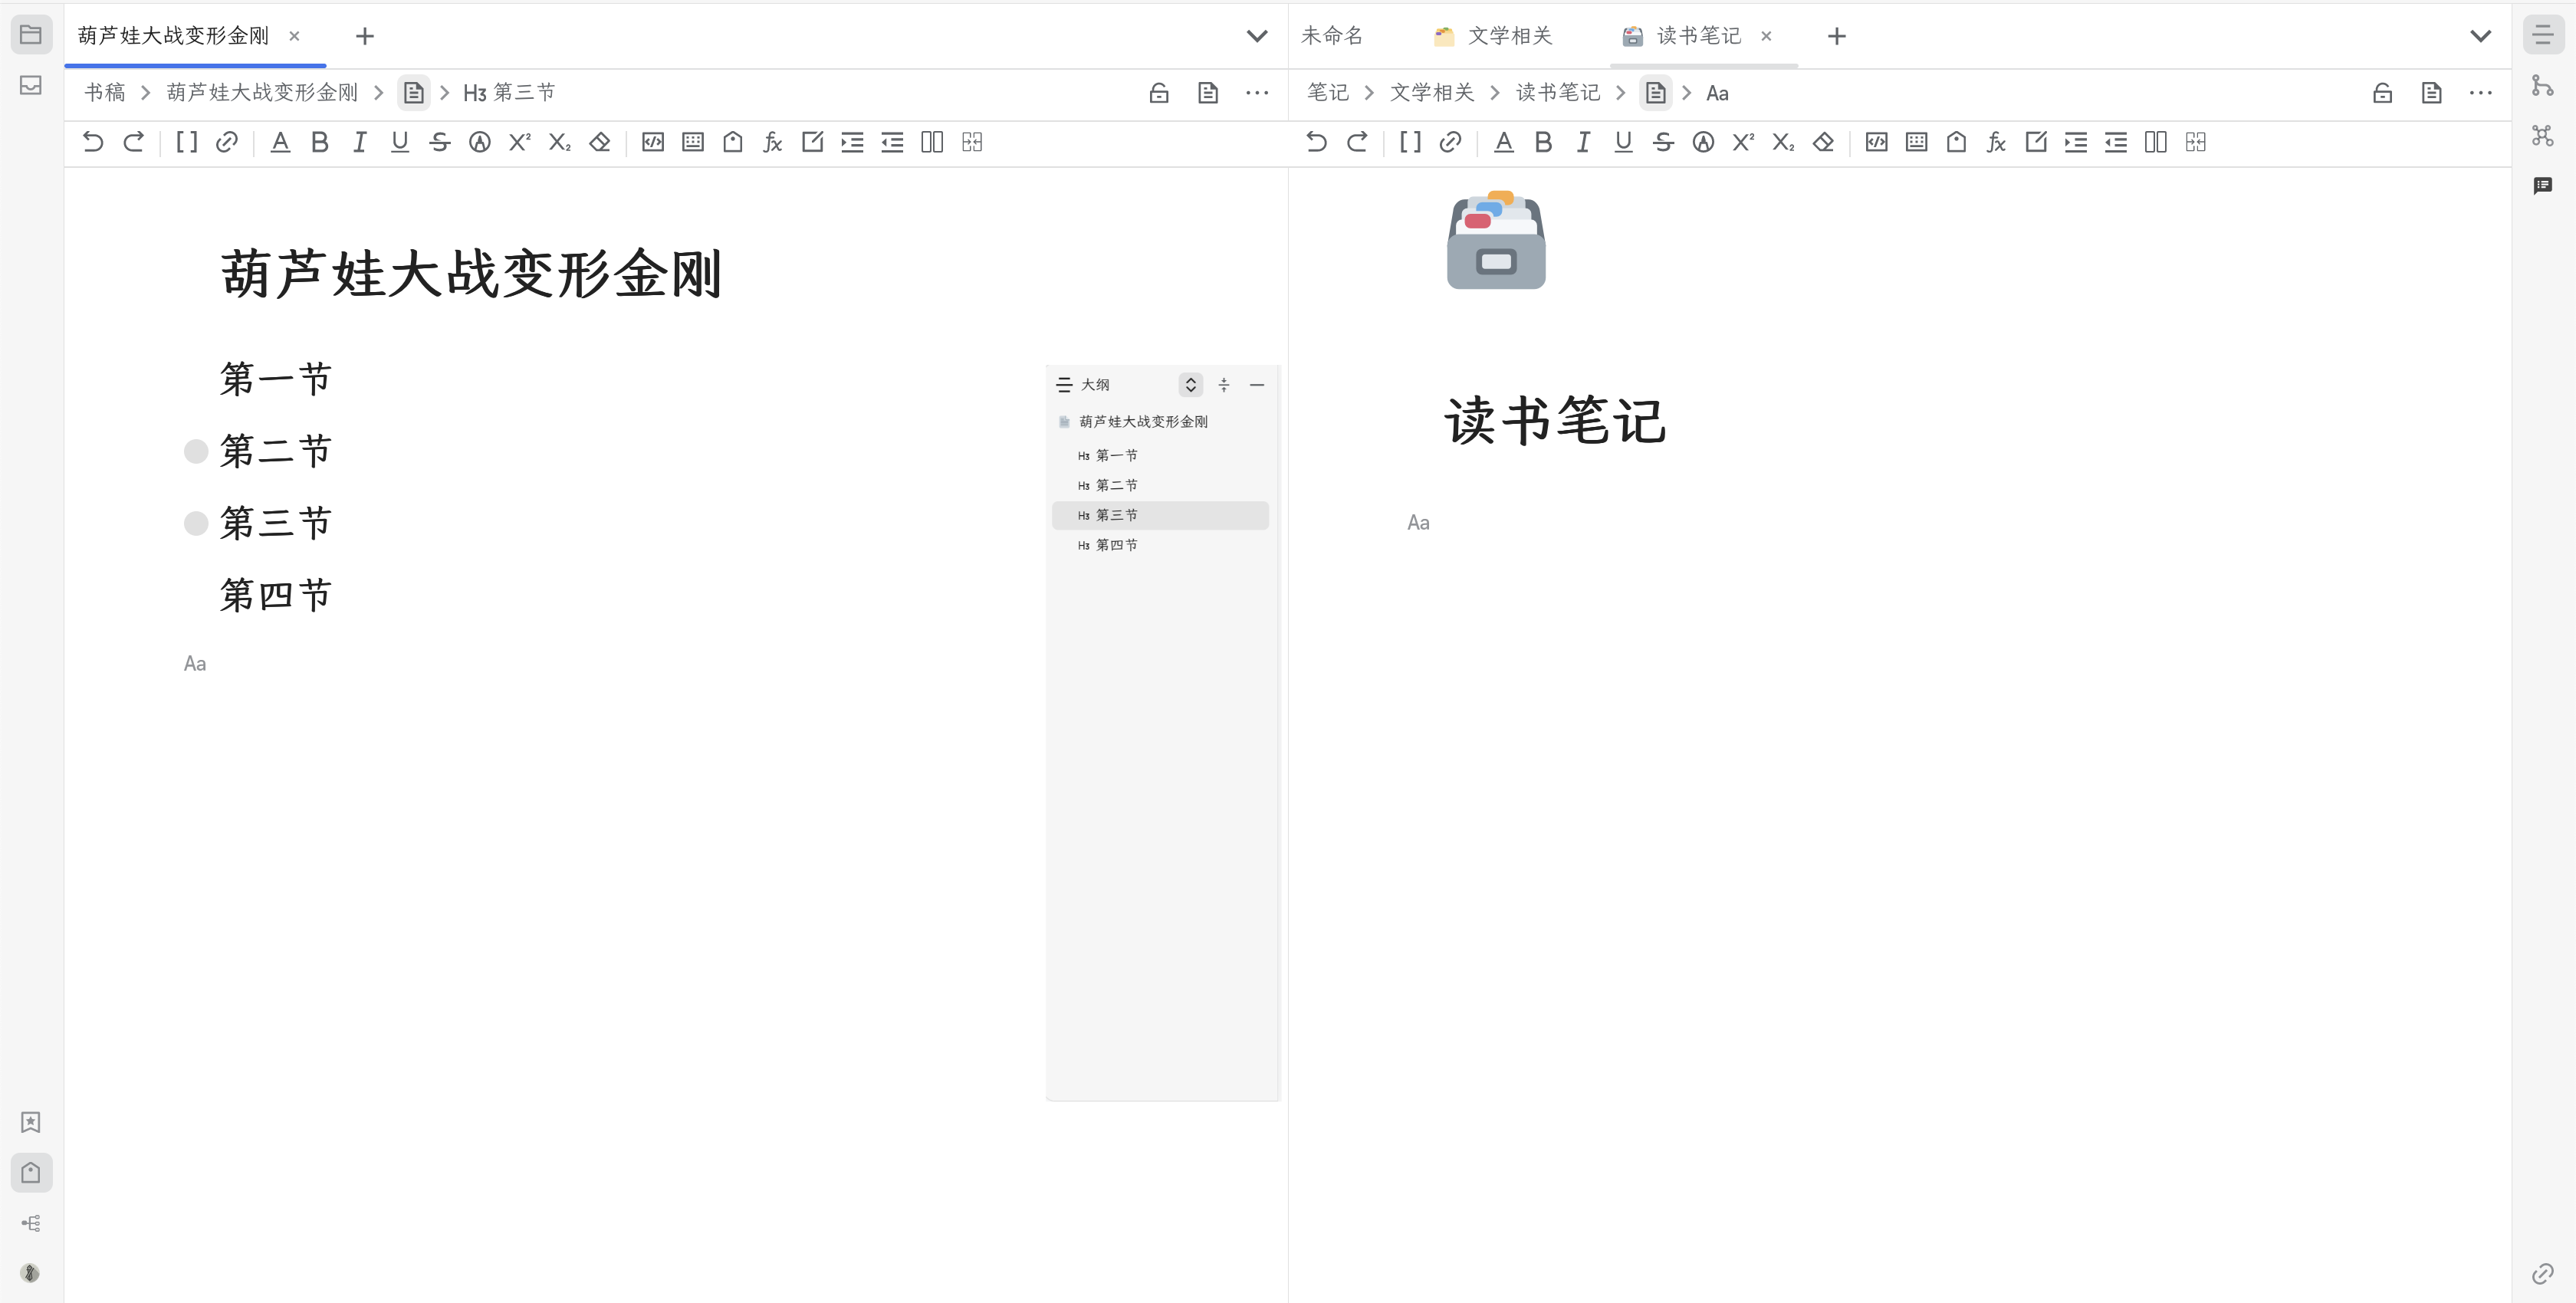Apply strikethrough formatting in the right editor
This screenshot has height=1303, width=2576.
coord(1663,142)
